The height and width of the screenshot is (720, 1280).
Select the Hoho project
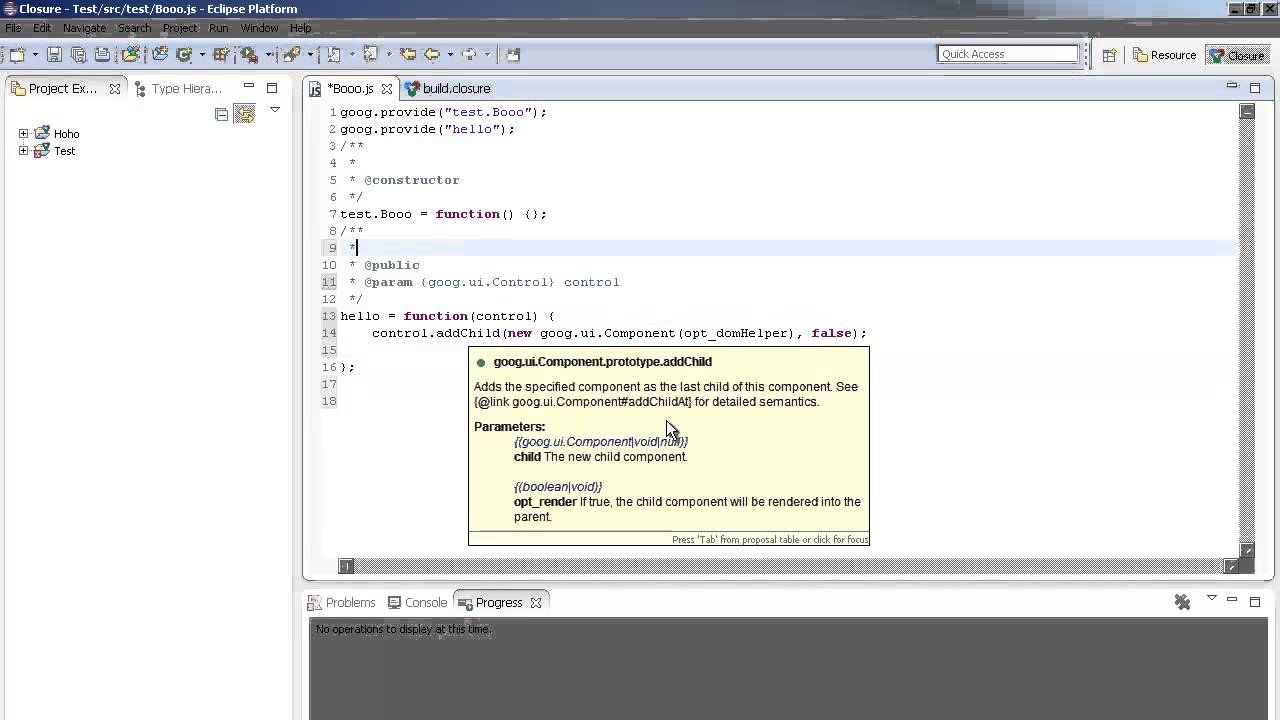click(x=66, y=134)
